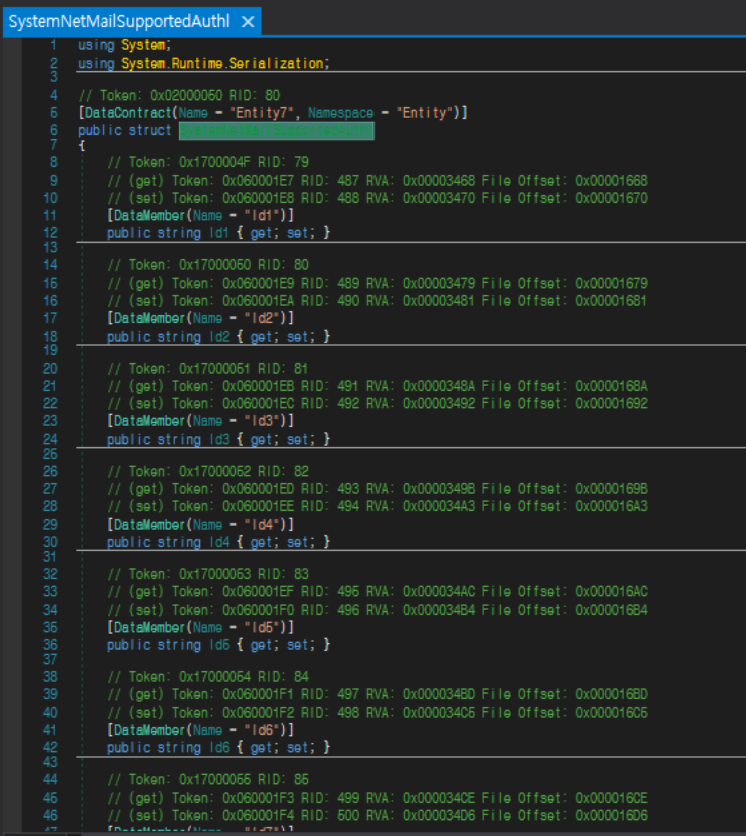The image size is (746, 836).
Task: Click comment 'Token: 0x17000051 RID: 81'
Action: click(207, 369)
